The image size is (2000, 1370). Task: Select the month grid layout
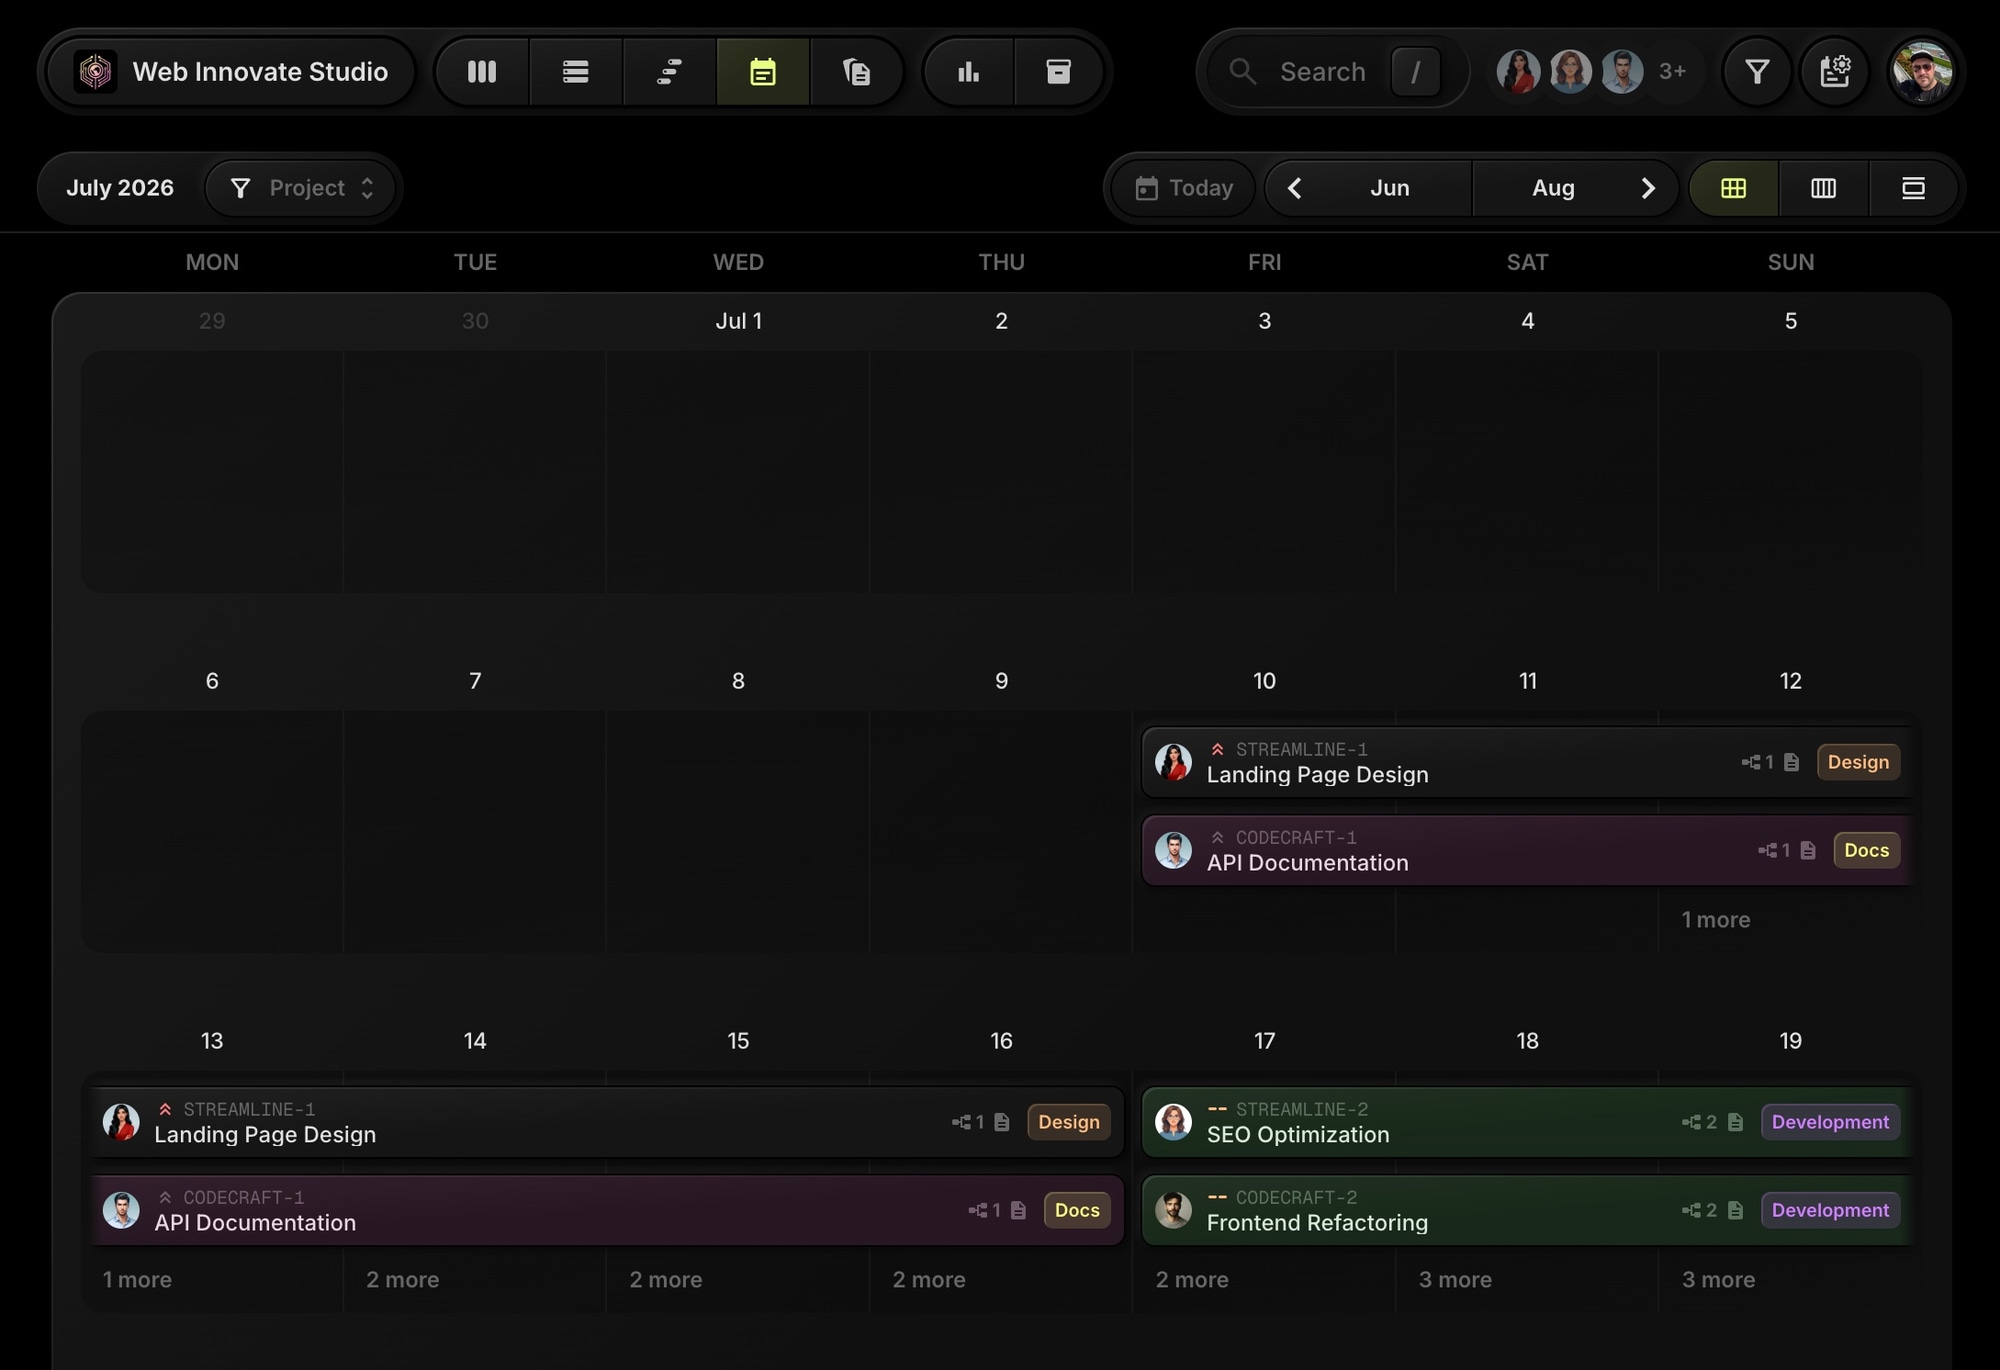[1734, 188]
